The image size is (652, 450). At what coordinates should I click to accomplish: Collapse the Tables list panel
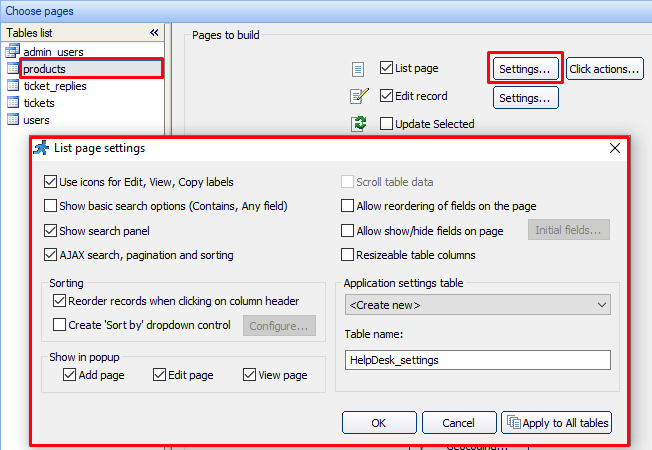coord(154,33)
